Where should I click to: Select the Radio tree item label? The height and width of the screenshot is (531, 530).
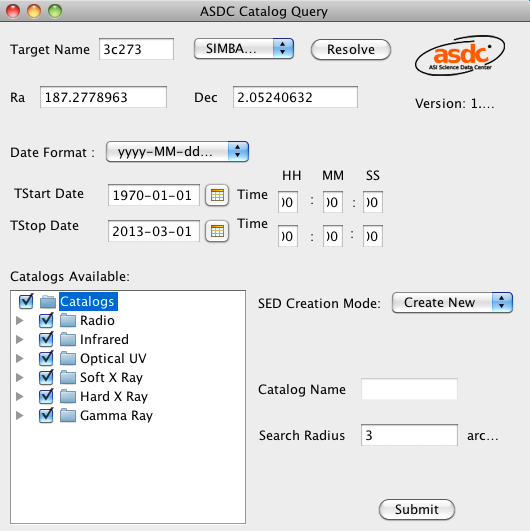pos(97,320)
